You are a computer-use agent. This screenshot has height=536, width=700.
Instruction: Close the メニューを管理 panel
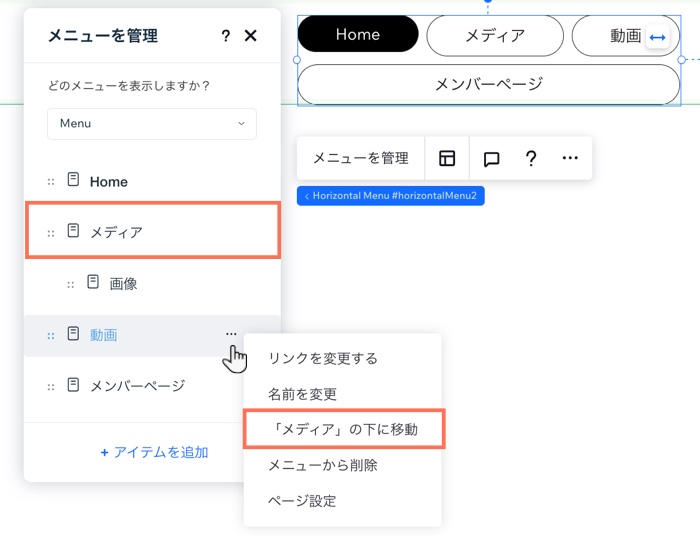pos(250,36)
